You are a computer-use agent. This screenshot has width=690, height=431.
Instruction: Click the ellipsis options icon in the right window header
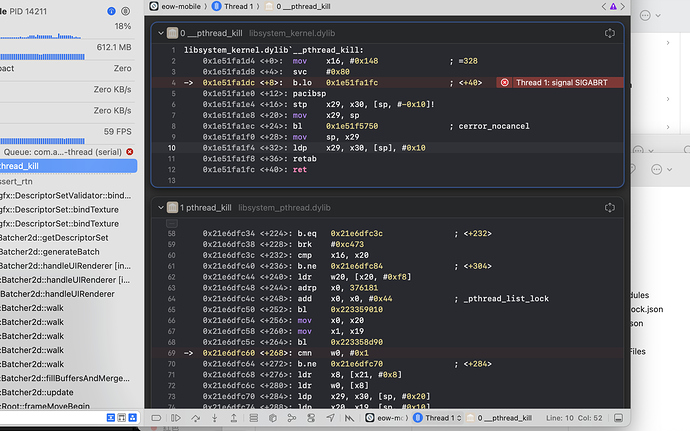(x=645, y=15)
